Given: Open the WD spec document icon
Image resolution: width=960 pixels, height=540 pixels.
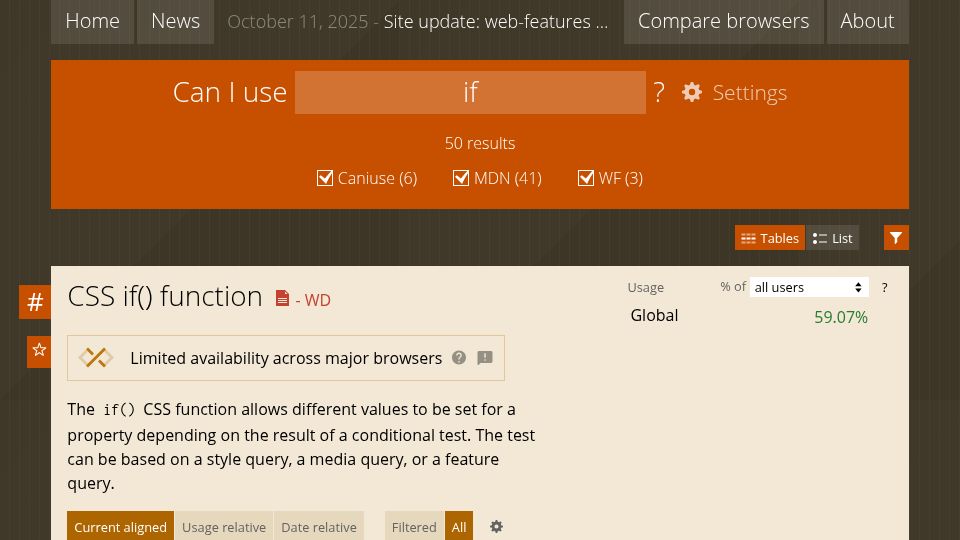Looking at the screenshot, I should point(282,298).
